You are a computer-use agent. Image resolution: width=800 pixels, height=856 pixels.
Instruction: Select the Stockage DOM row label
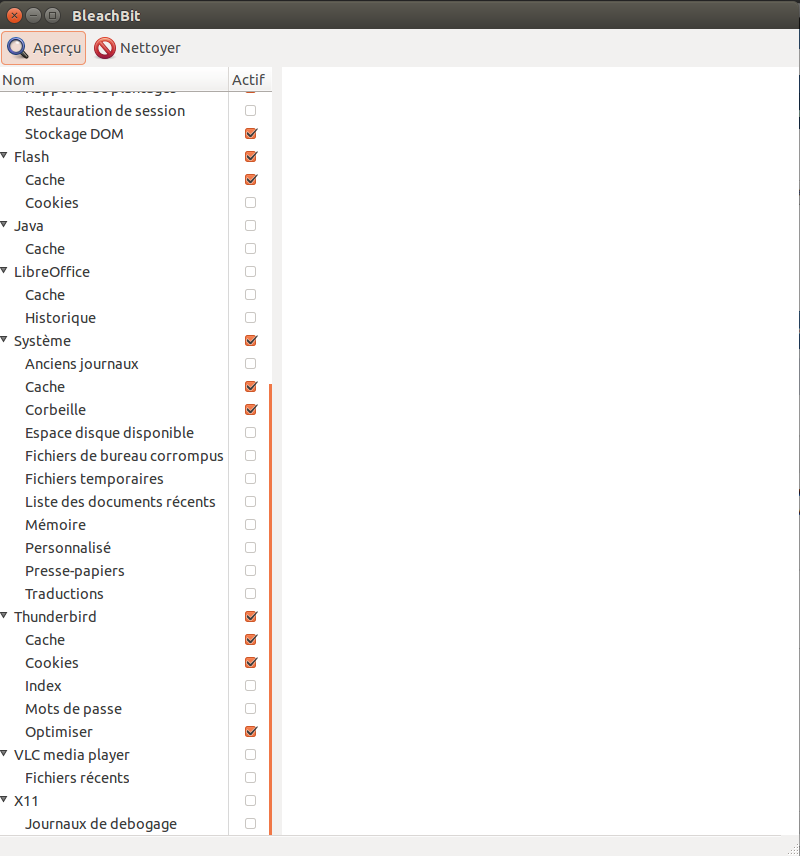coord(74,134)
